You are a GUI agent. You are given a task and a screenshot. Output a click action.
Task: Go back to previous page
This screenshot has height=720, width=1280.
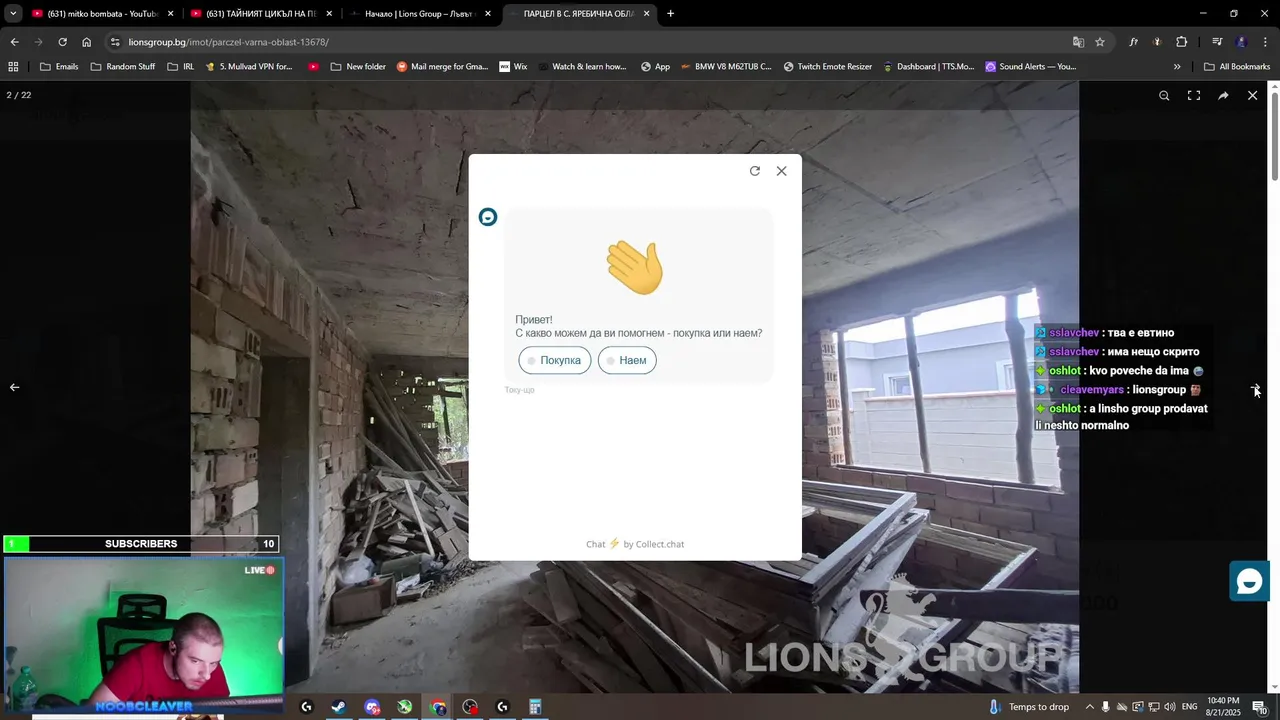point(14,42)
